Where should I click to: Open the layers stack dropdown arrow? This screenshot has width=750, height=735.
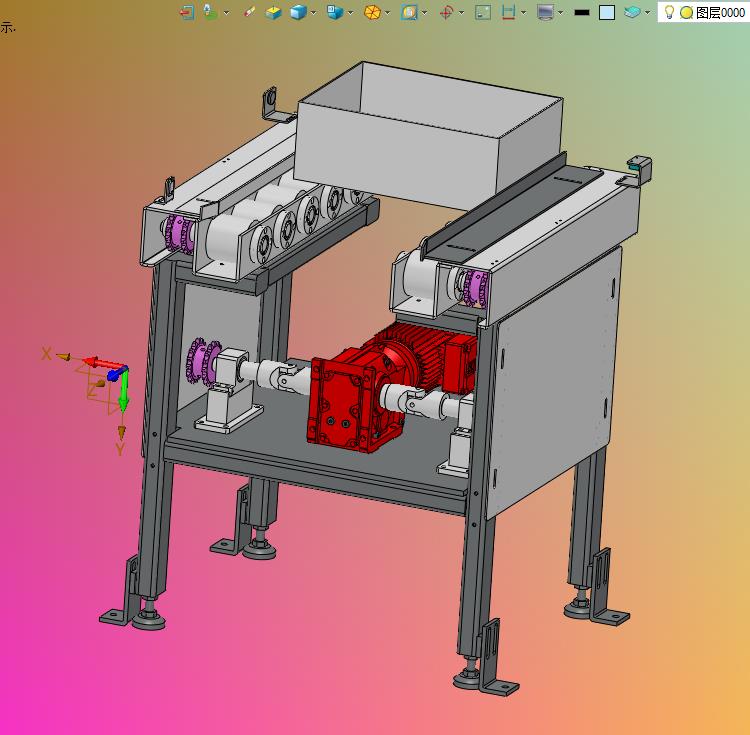tap(648, 13)
